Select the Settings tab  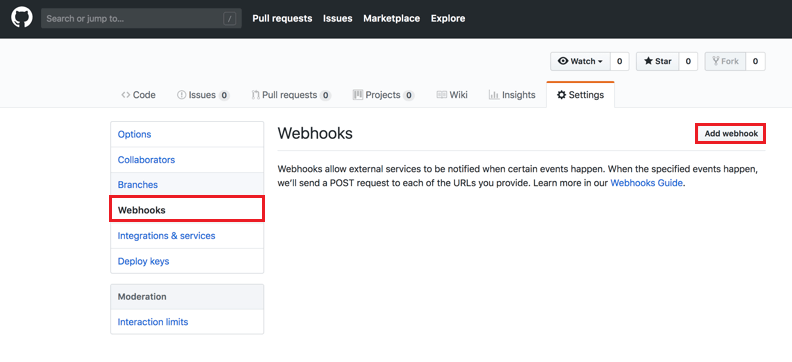(x=580, y=95)
